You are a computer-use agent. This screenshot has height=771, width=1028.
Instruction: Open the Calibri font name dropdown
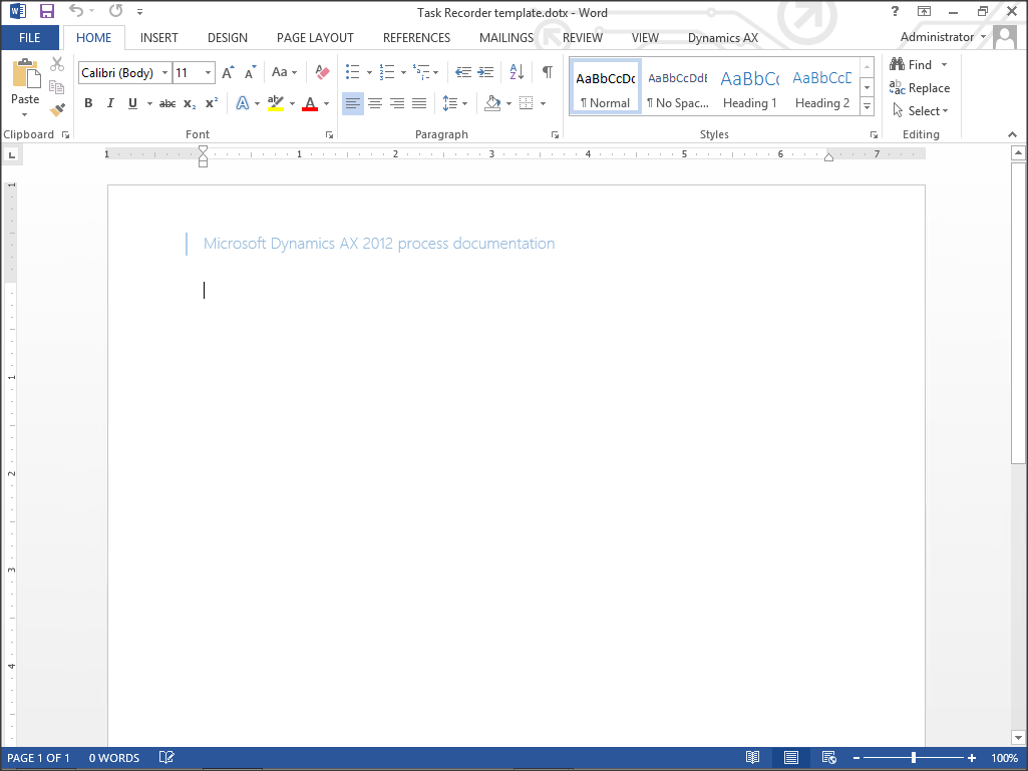pos(164,73)
